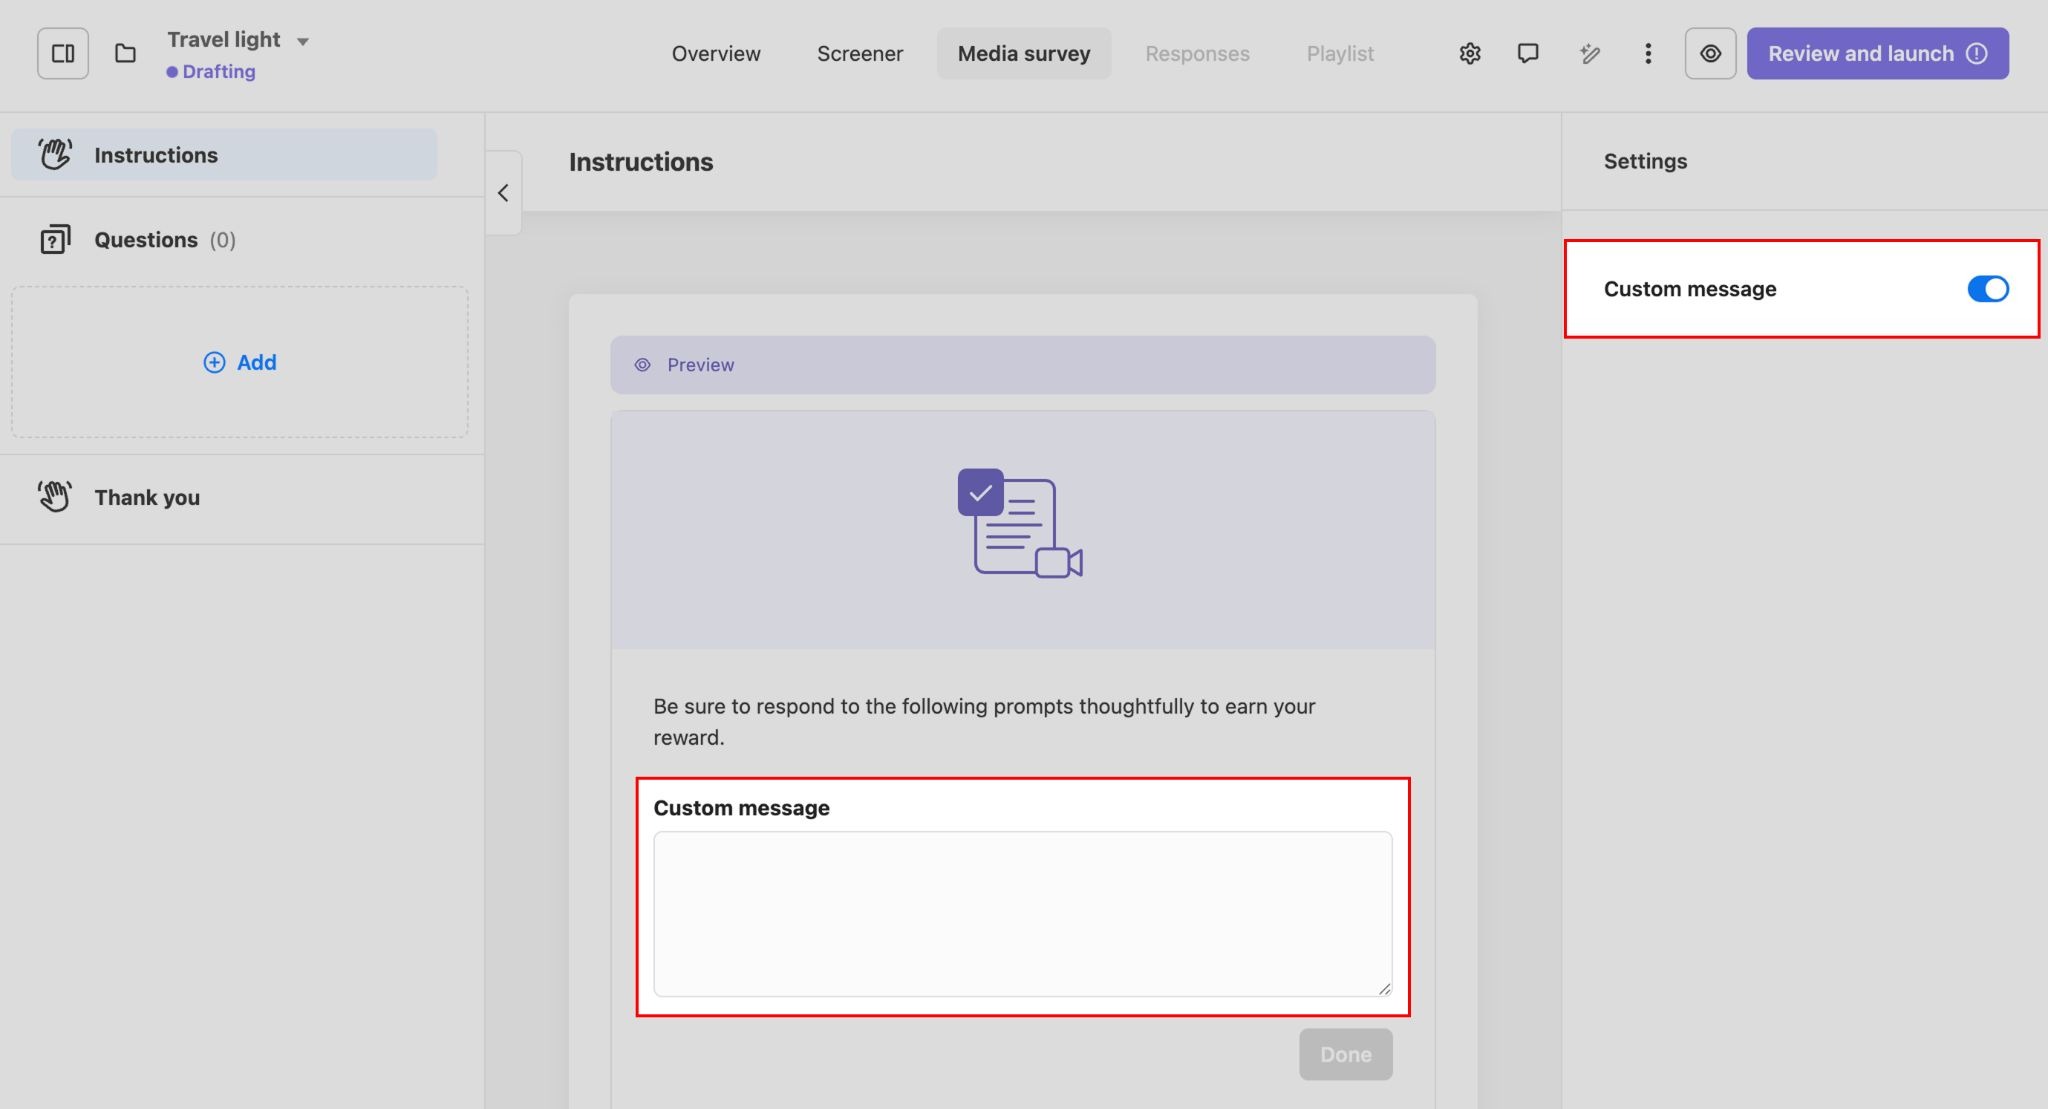Toggle the sidebar panel layout icon
2048x1109 pixels.
(63, 54)
